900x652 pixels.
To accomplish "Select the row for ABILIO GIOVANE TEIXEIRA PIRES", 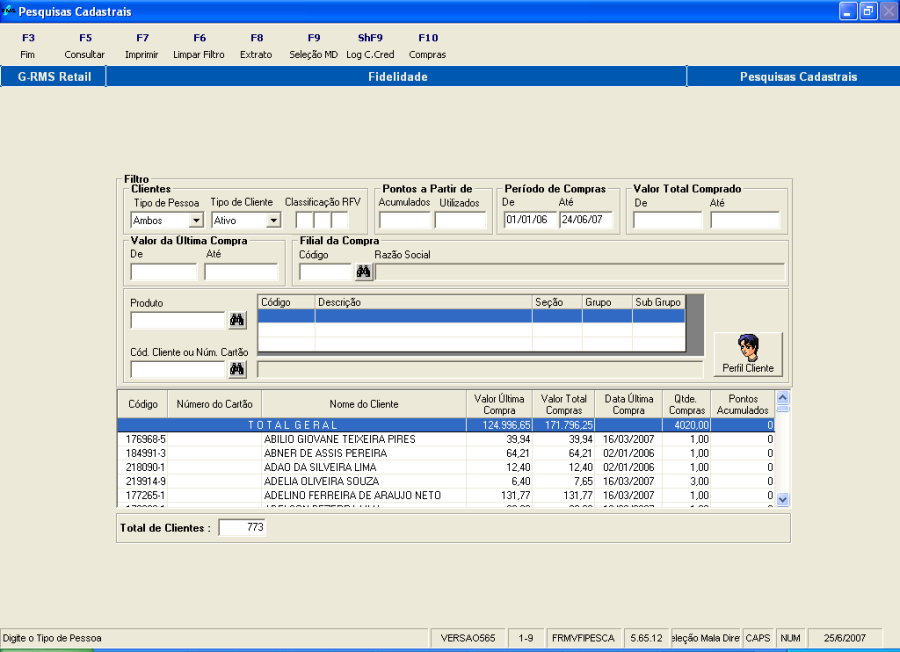I will pos(338,439).
